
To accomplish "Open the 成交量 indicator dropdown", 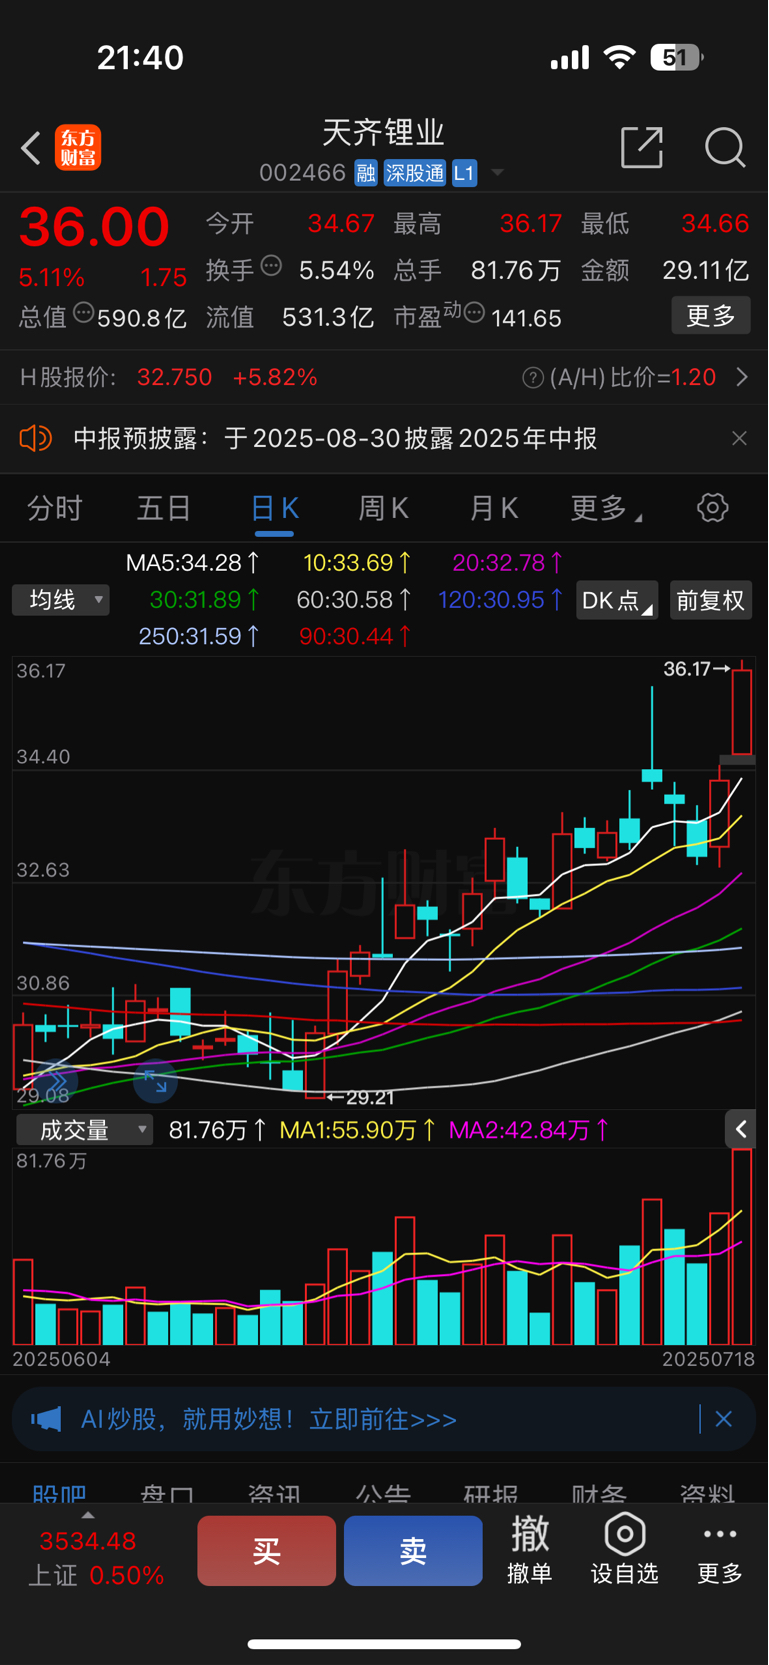I will pos(85,1130).
